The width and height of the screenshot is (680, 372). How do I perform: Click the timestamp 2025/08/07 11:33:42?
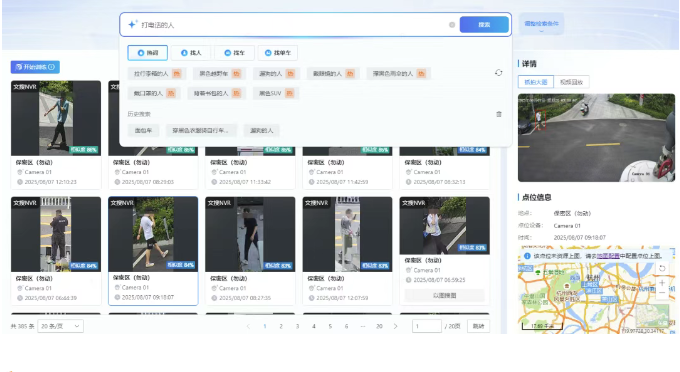[x=245, y=182]
